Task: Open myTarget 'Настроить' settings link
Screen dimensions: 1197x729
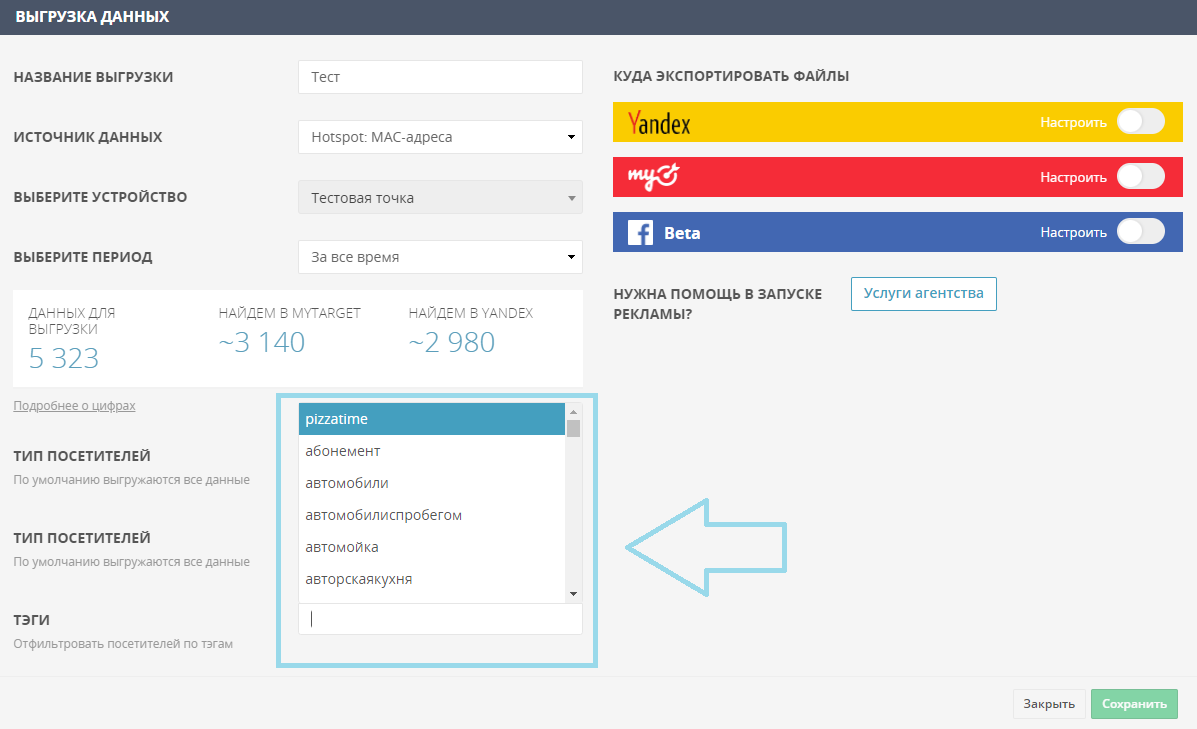Action: coord(1073,177)
